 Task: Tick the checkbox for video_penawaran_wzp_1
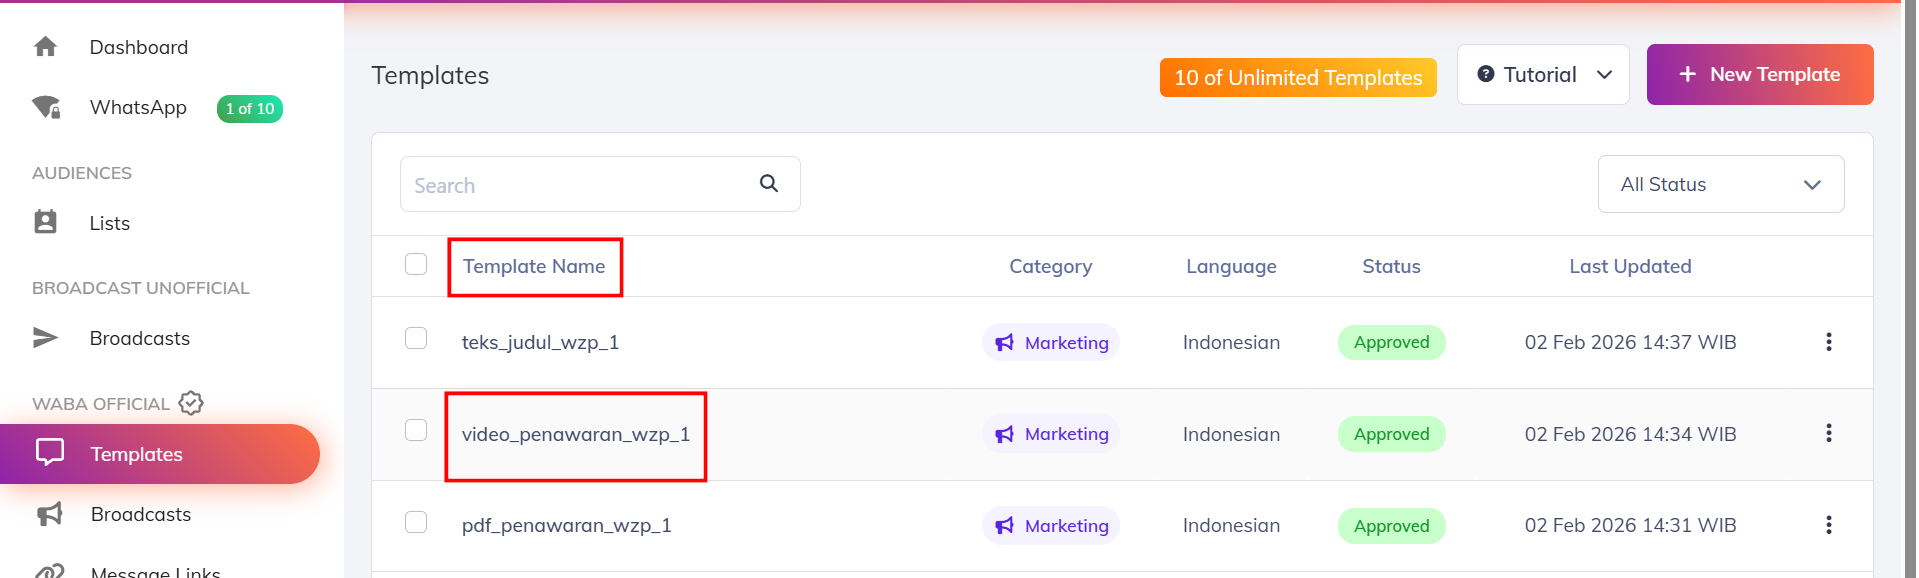[x=416, y=430]
